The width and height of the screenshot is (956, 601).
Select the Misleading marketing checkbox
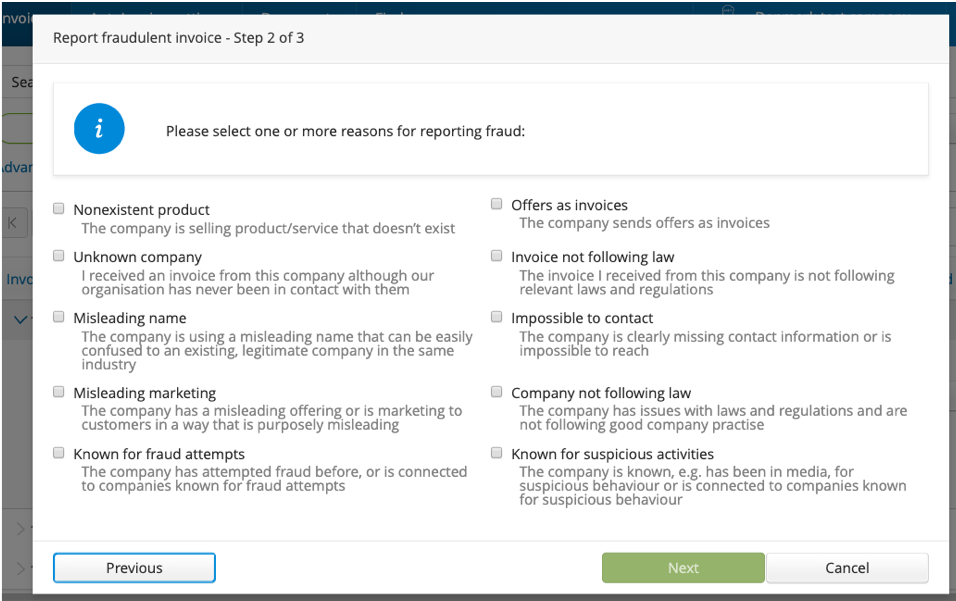click(x=60, y=393)
